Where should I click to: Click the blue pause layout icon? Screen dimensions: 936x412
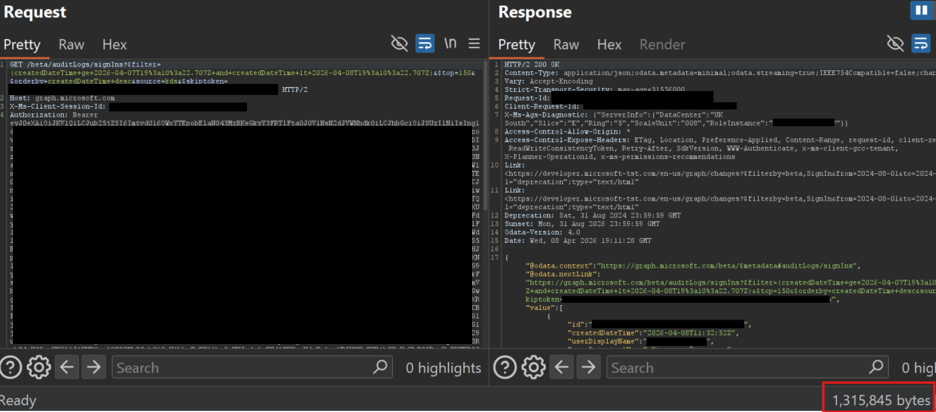pos(921,11)
